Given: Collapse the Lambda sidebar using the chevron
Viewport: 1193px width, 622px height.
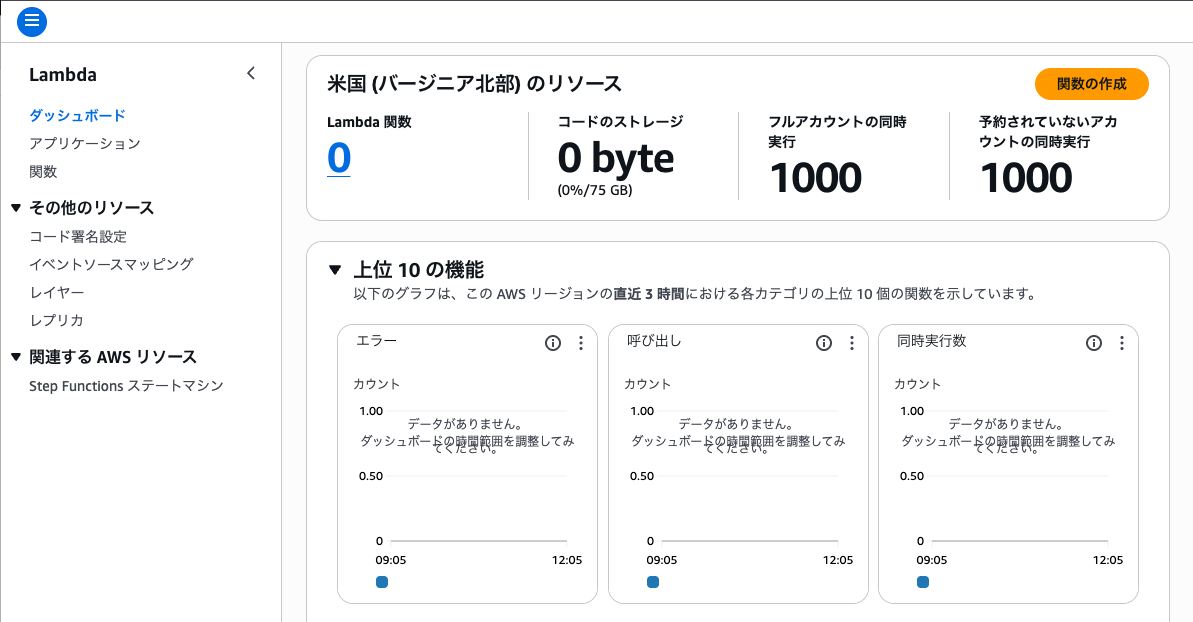Looking at the screenshot, I should pos(250,73).
